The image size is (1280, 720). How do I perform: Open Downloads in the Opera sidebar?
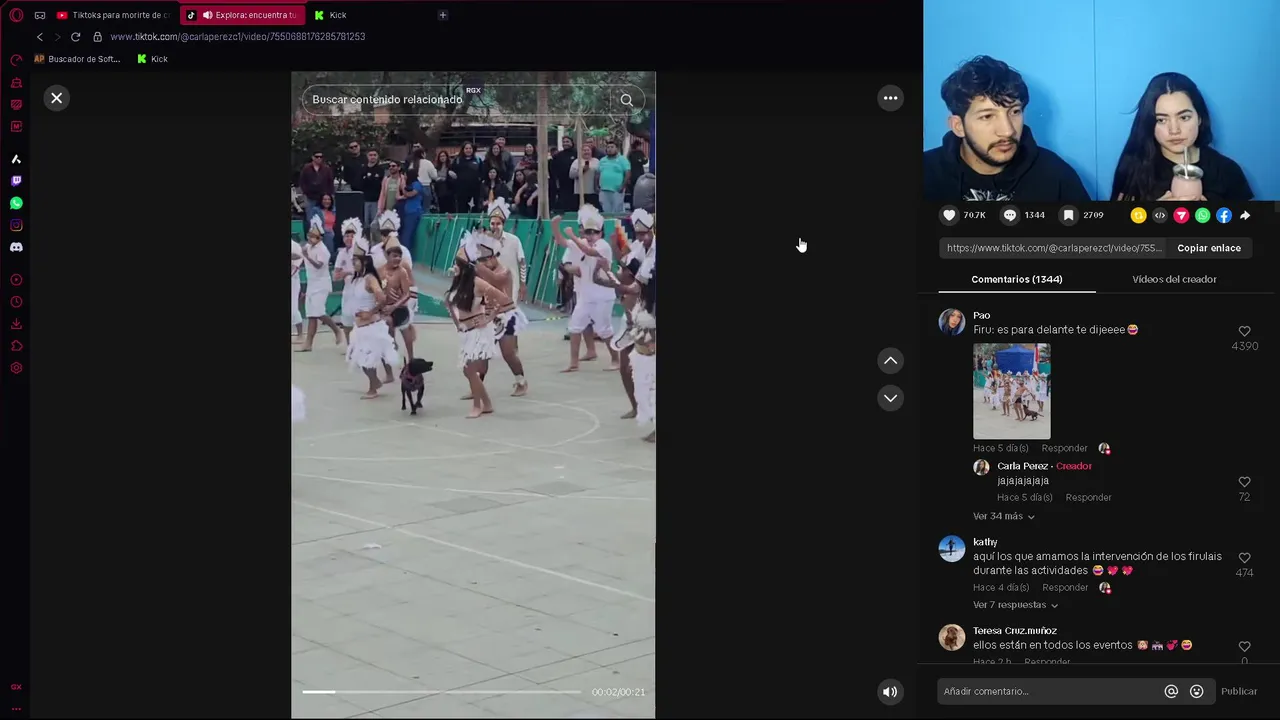16,324
